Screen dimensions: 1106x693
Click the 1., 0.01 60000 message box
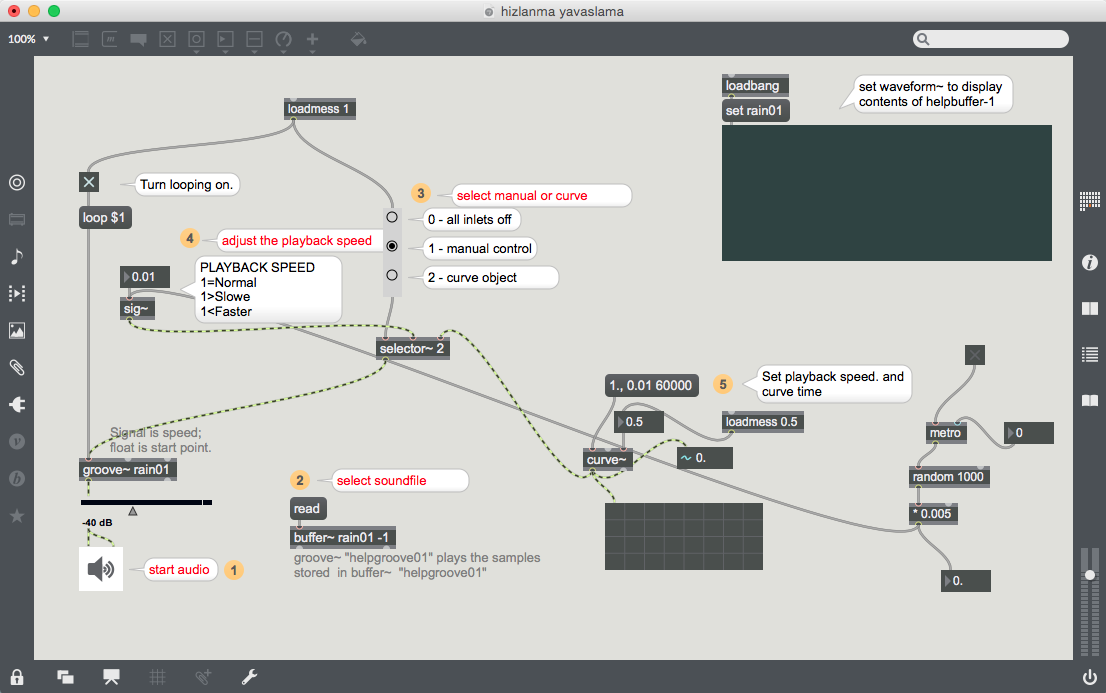pos(651,385)
